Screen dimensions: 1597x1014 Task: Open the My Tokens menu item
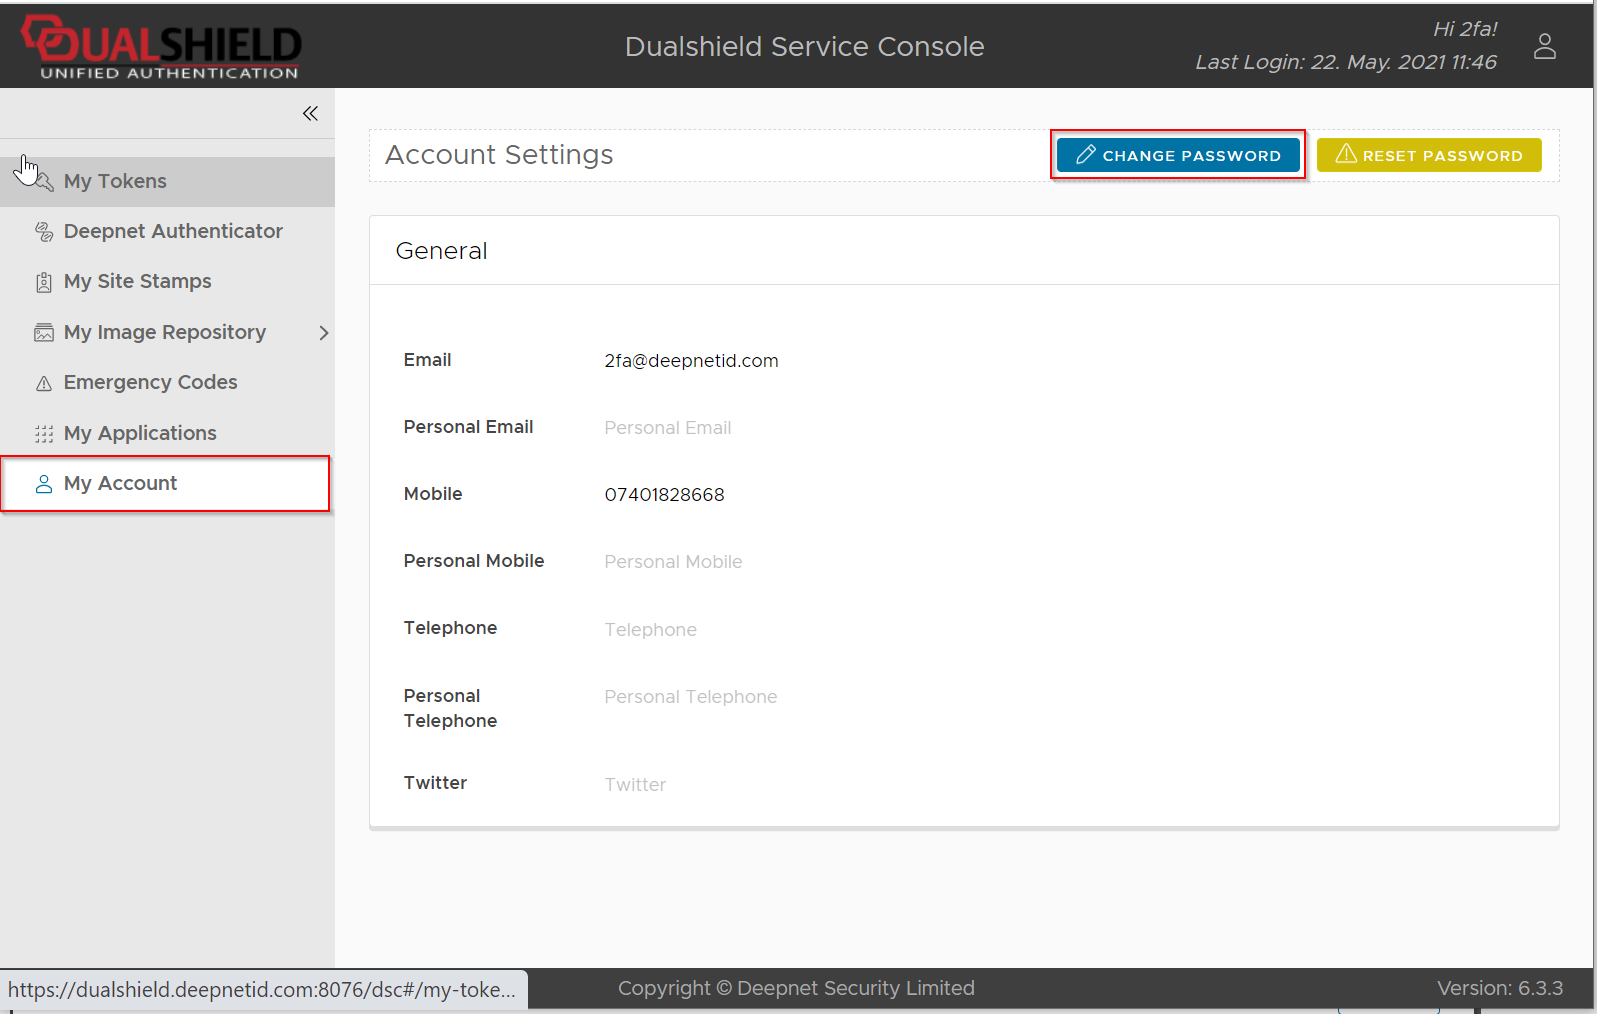(x=115, y=181)
